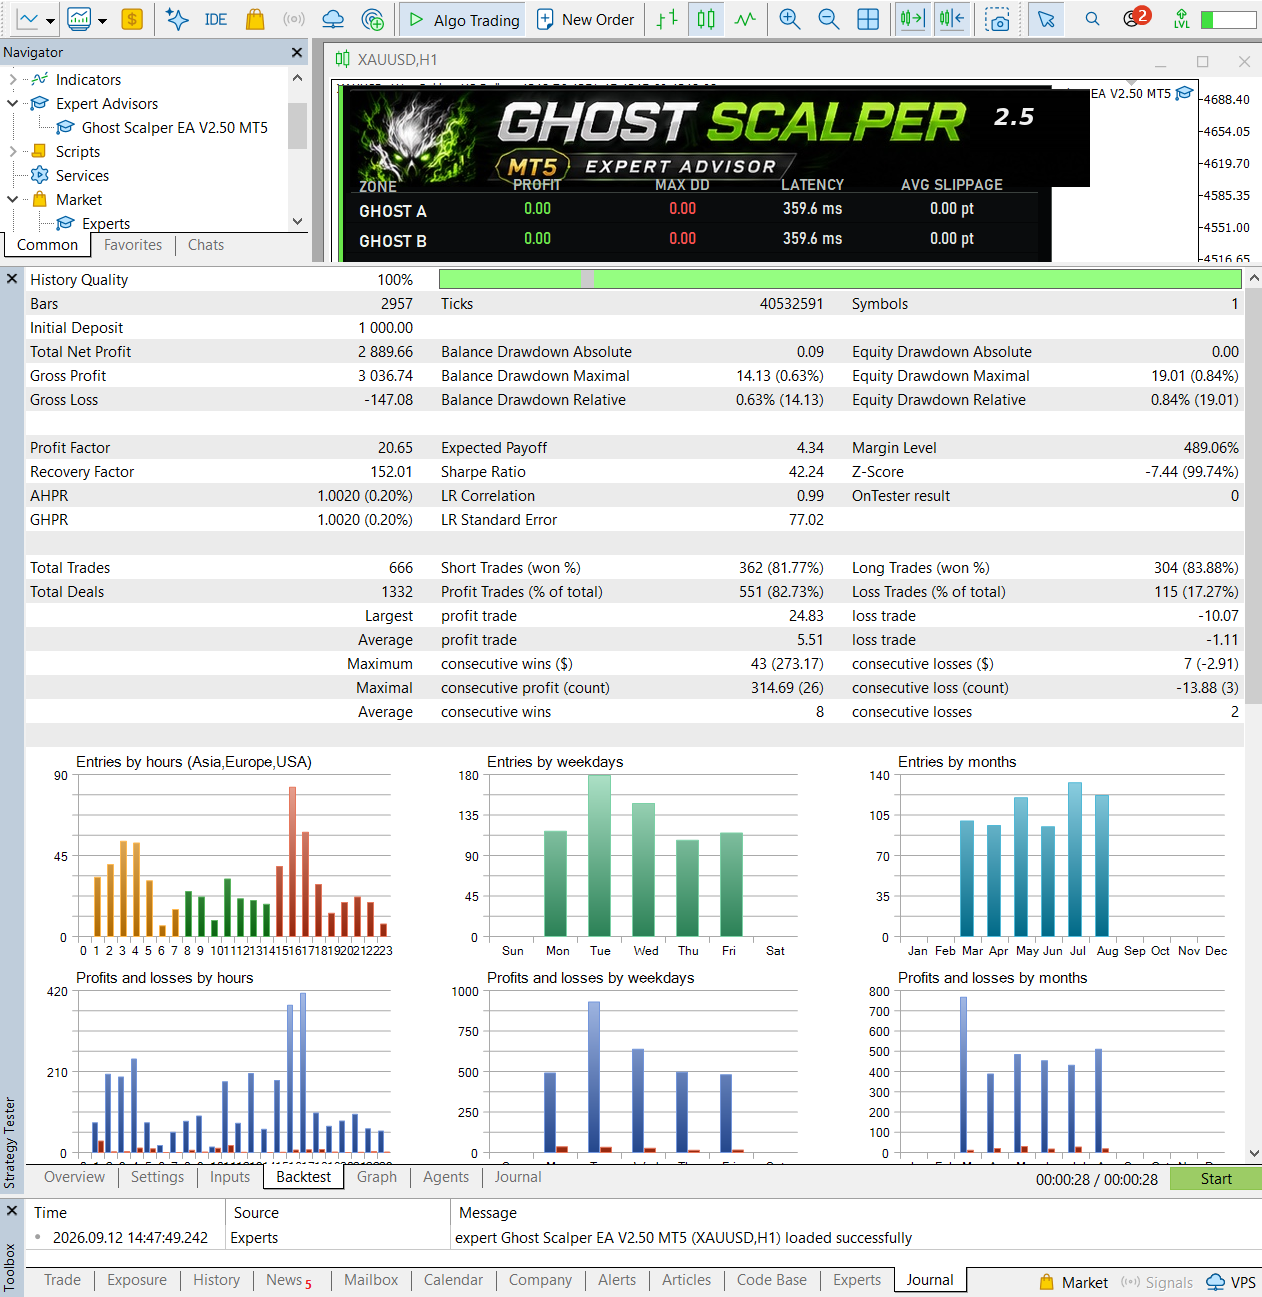Open the Market shopping bag icon

click(255, 19)
